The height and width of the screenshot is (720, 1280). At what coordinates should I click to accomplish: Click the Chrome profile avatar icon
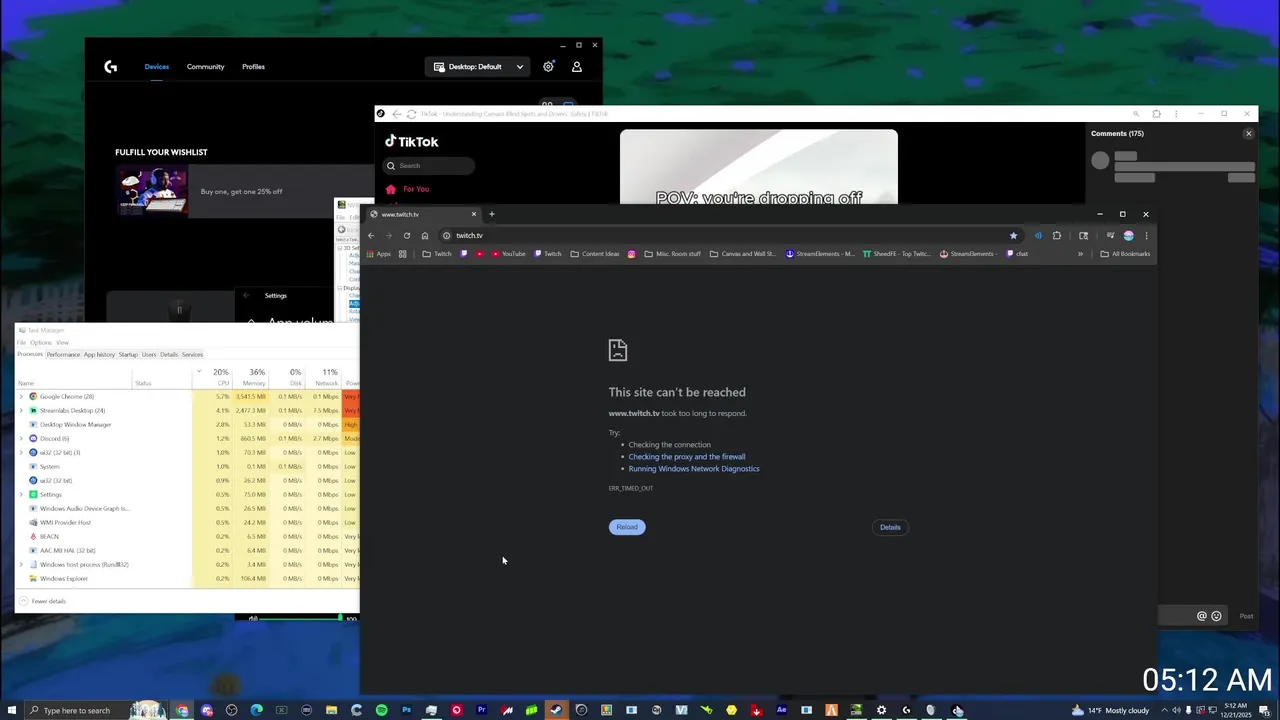(x=1129, y=236)
